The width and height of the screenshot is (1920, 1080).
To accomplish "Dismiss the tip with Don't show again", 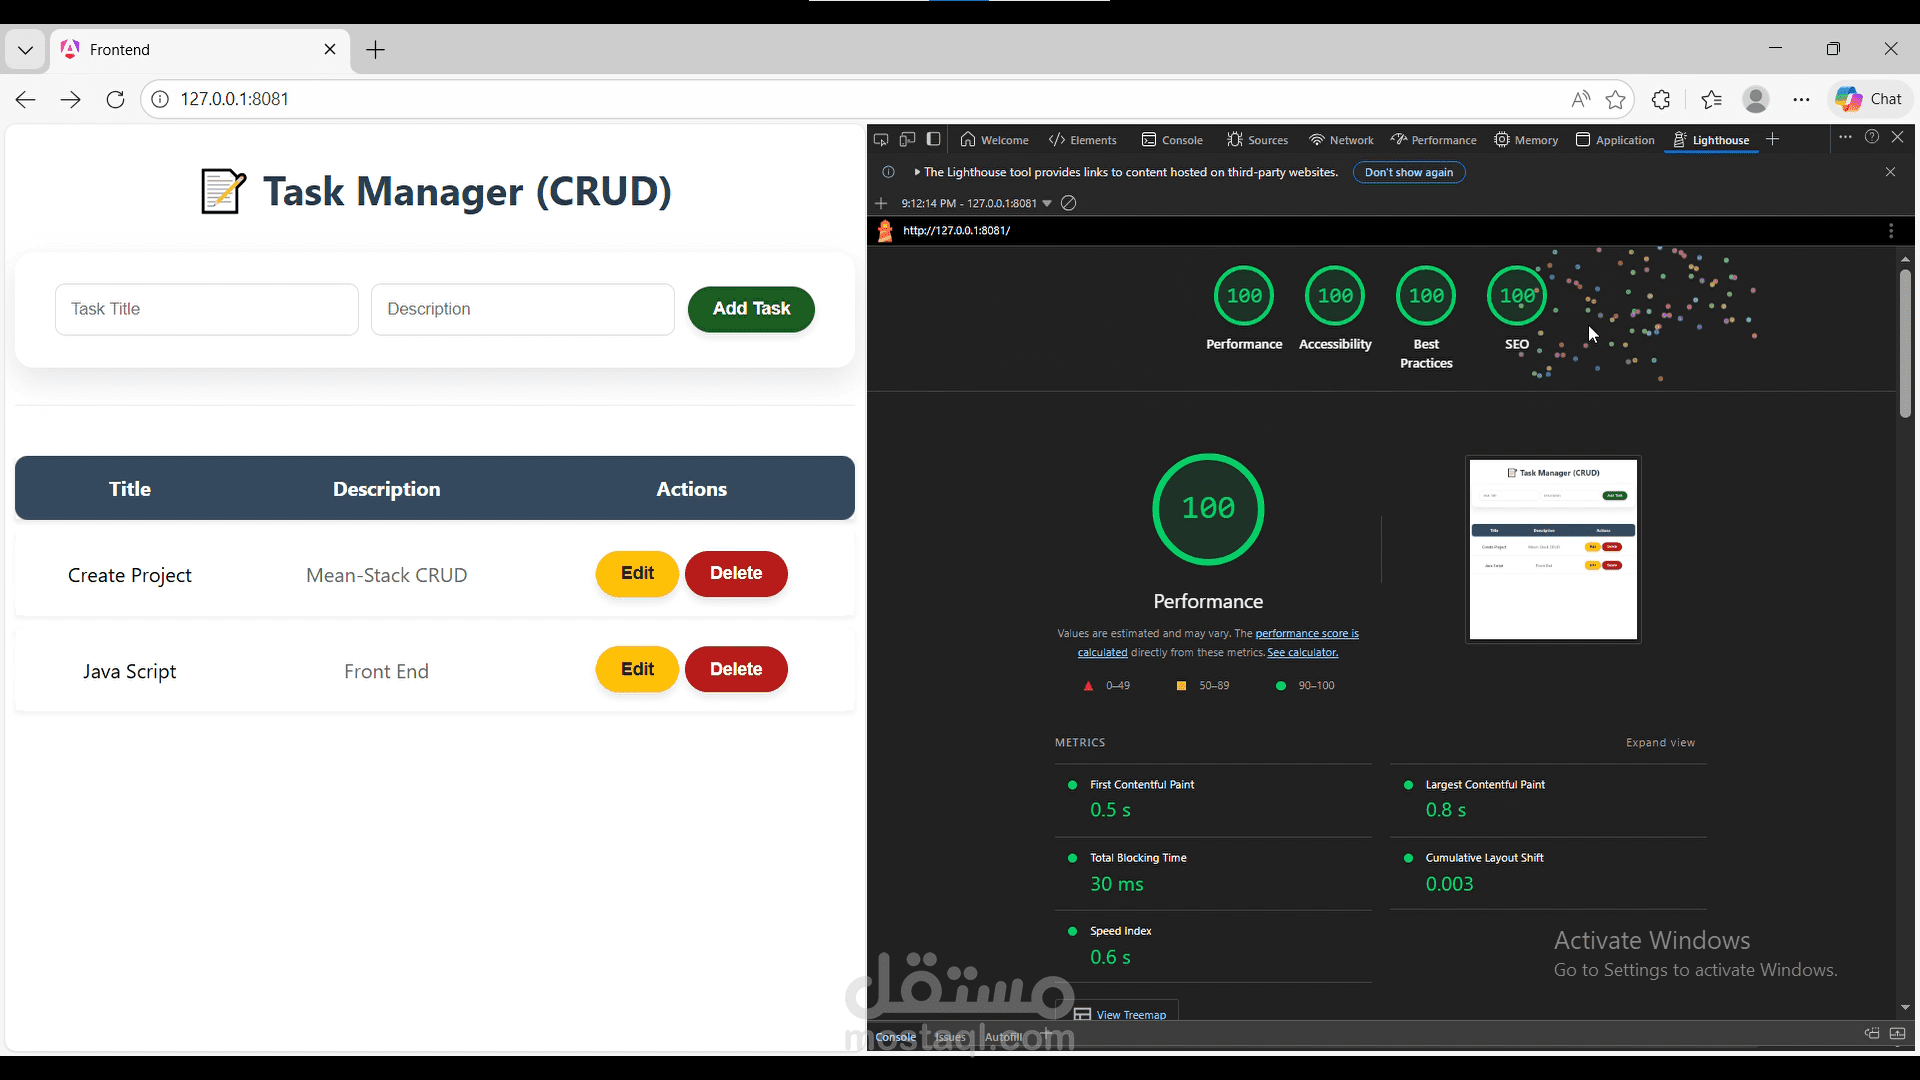I will coord(1408,172).
